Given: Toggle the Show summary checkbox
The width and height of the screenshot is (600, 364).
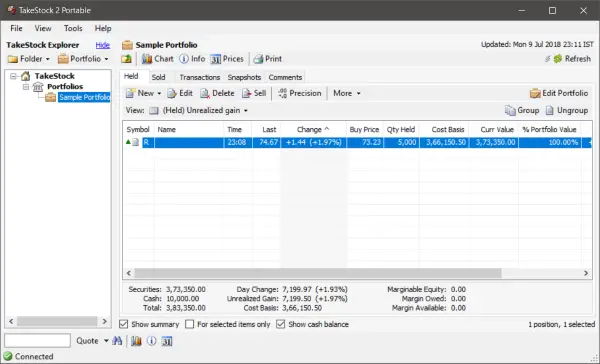Looking at the screenshot, I should [124, 324].
